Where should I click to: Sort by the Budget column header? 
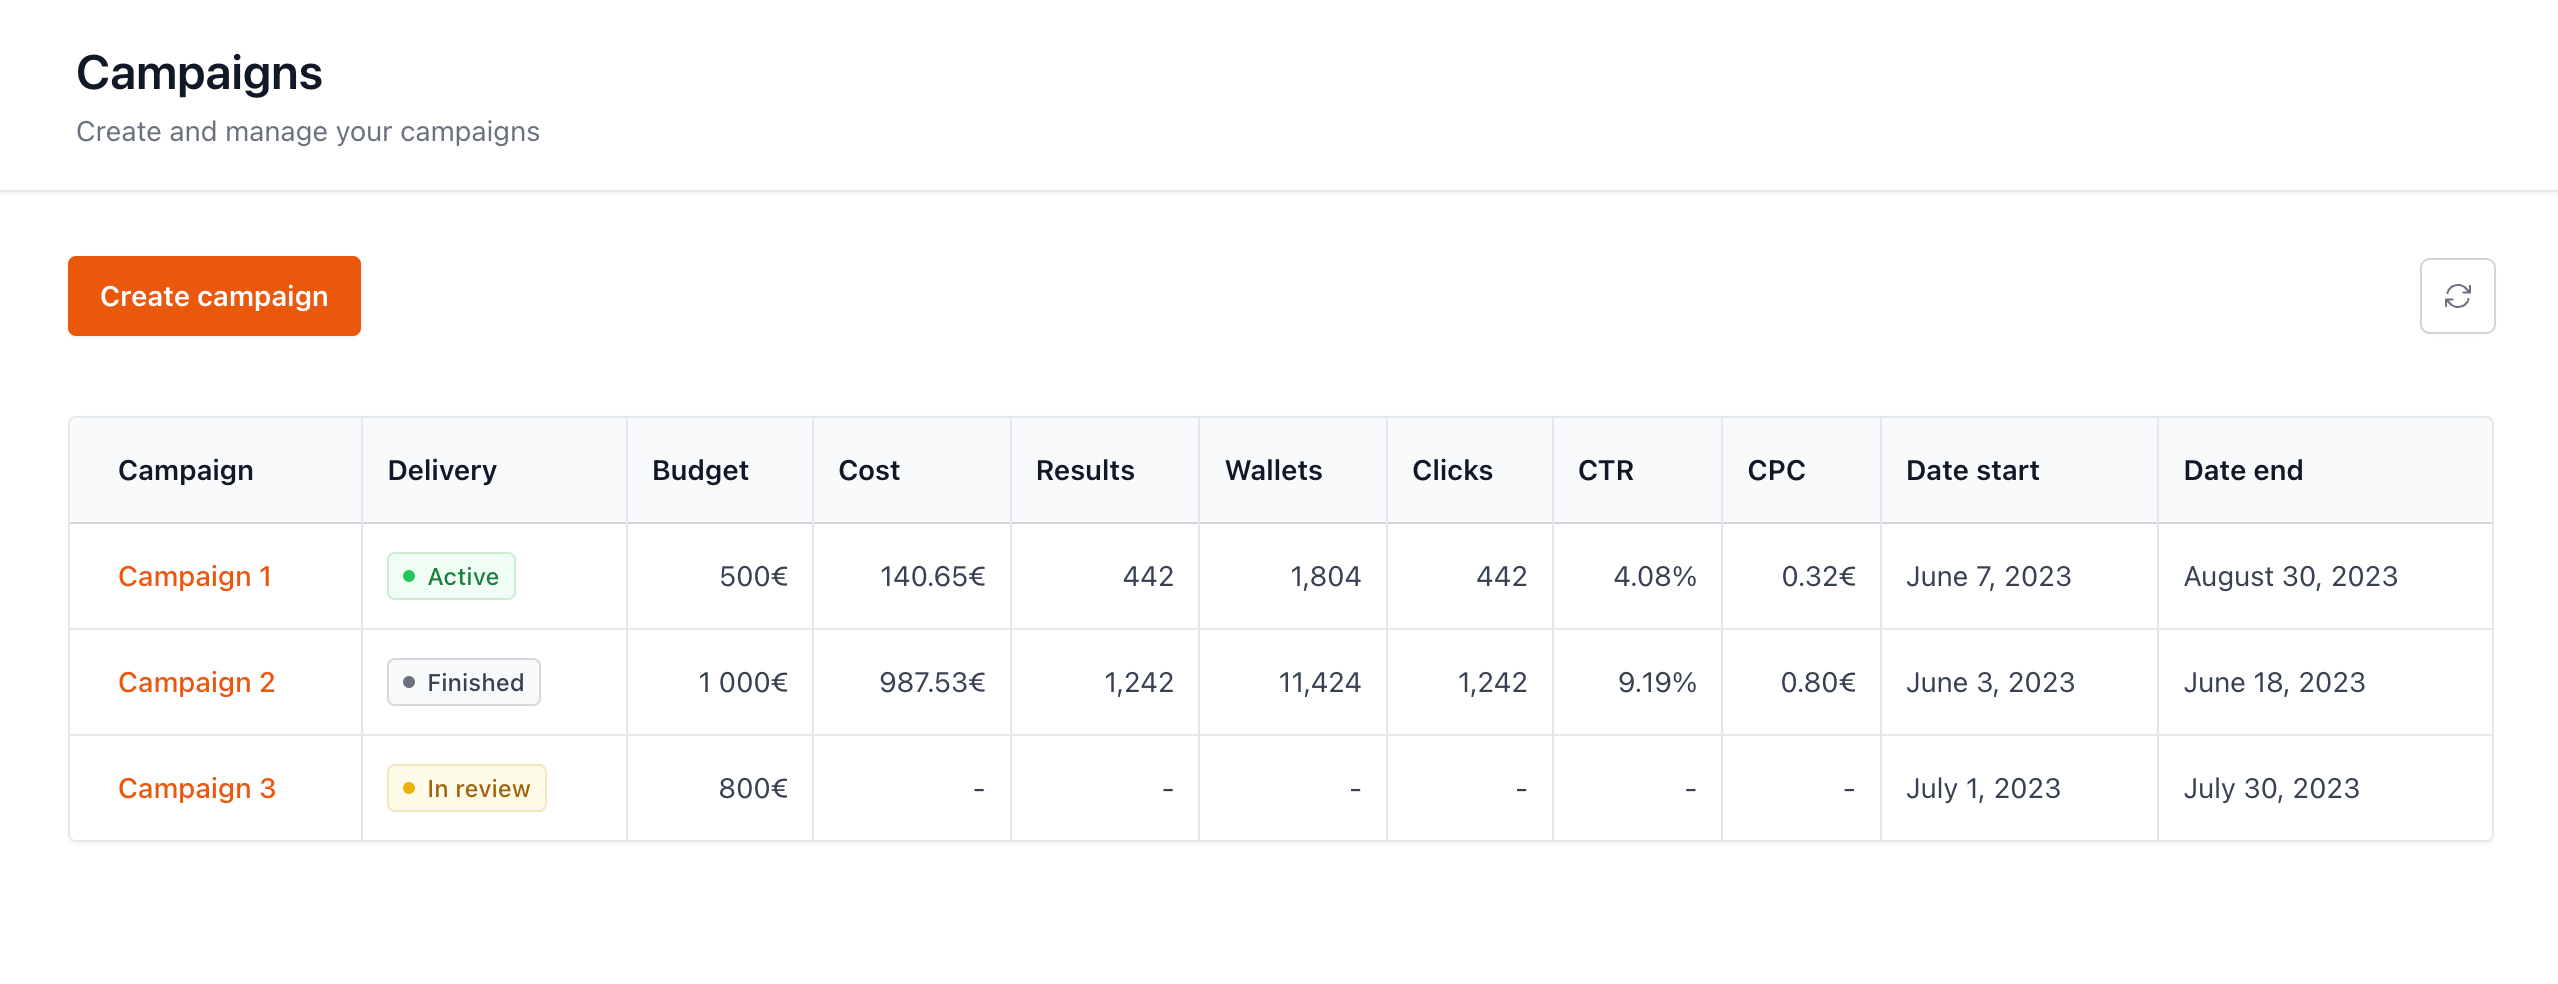(x=700, y=471)
